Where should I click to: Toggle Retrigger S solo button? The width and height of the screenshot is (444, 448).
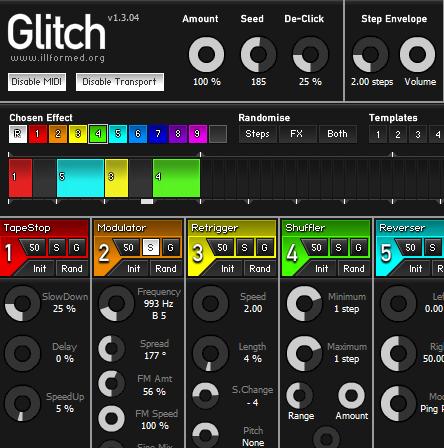pos(245,248)
